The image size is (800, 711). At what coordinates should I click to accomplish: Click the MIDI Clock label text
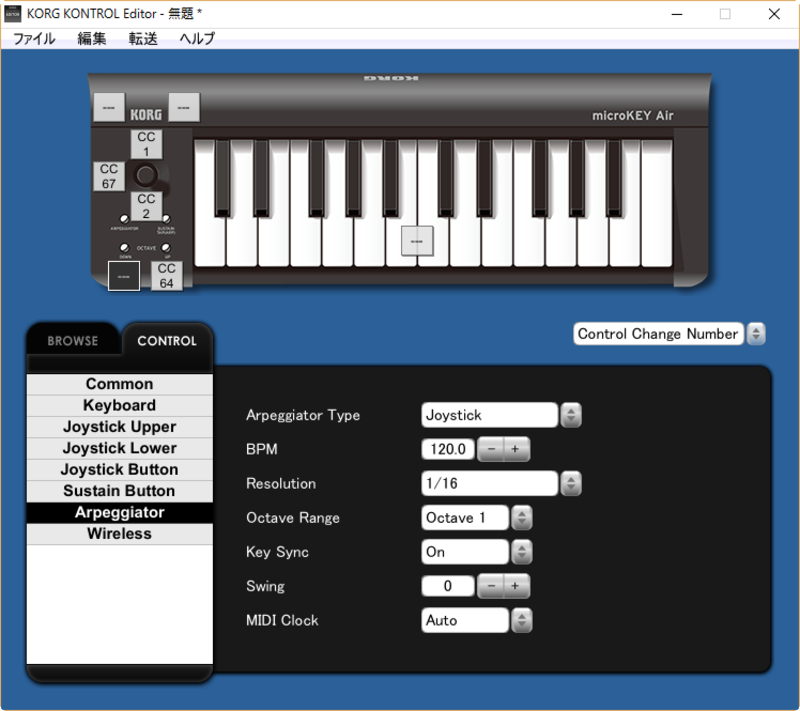[282, 620]
